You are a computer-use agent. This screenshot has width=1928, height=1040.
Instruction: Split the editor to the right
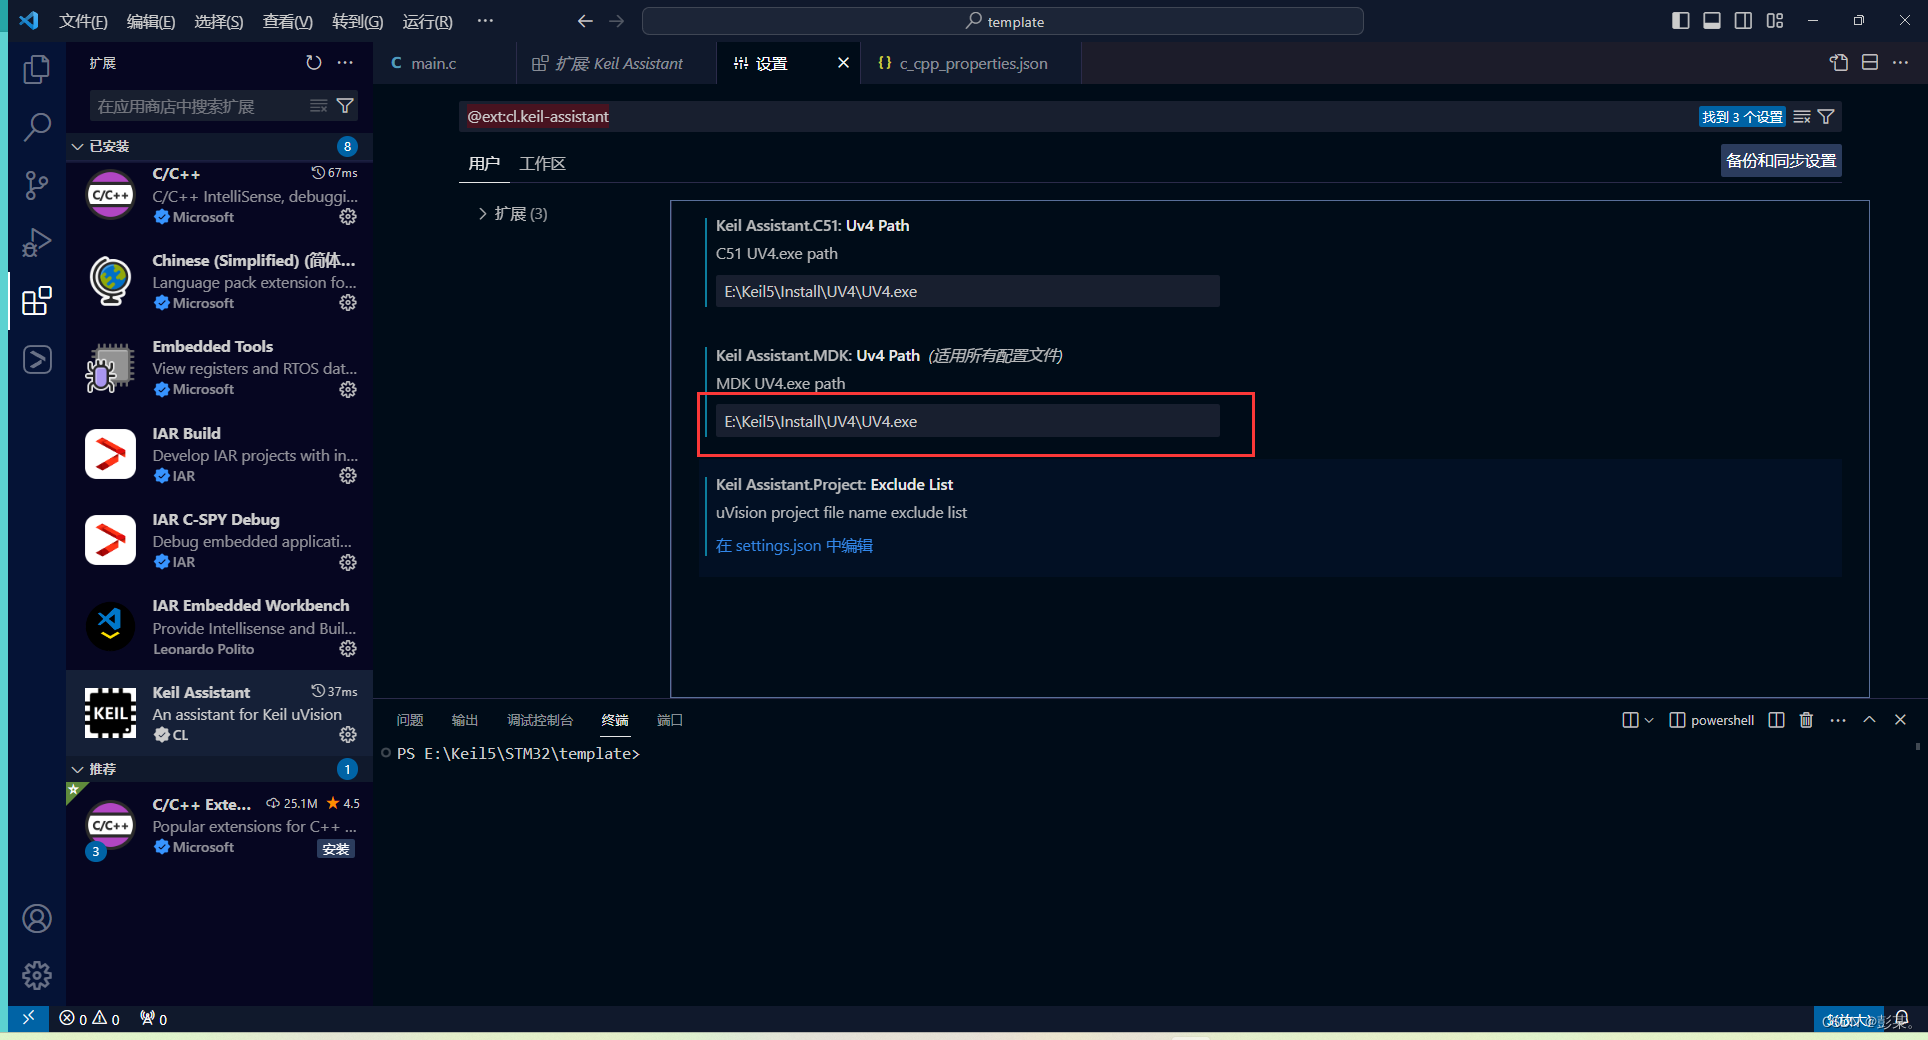point(1870,63)
